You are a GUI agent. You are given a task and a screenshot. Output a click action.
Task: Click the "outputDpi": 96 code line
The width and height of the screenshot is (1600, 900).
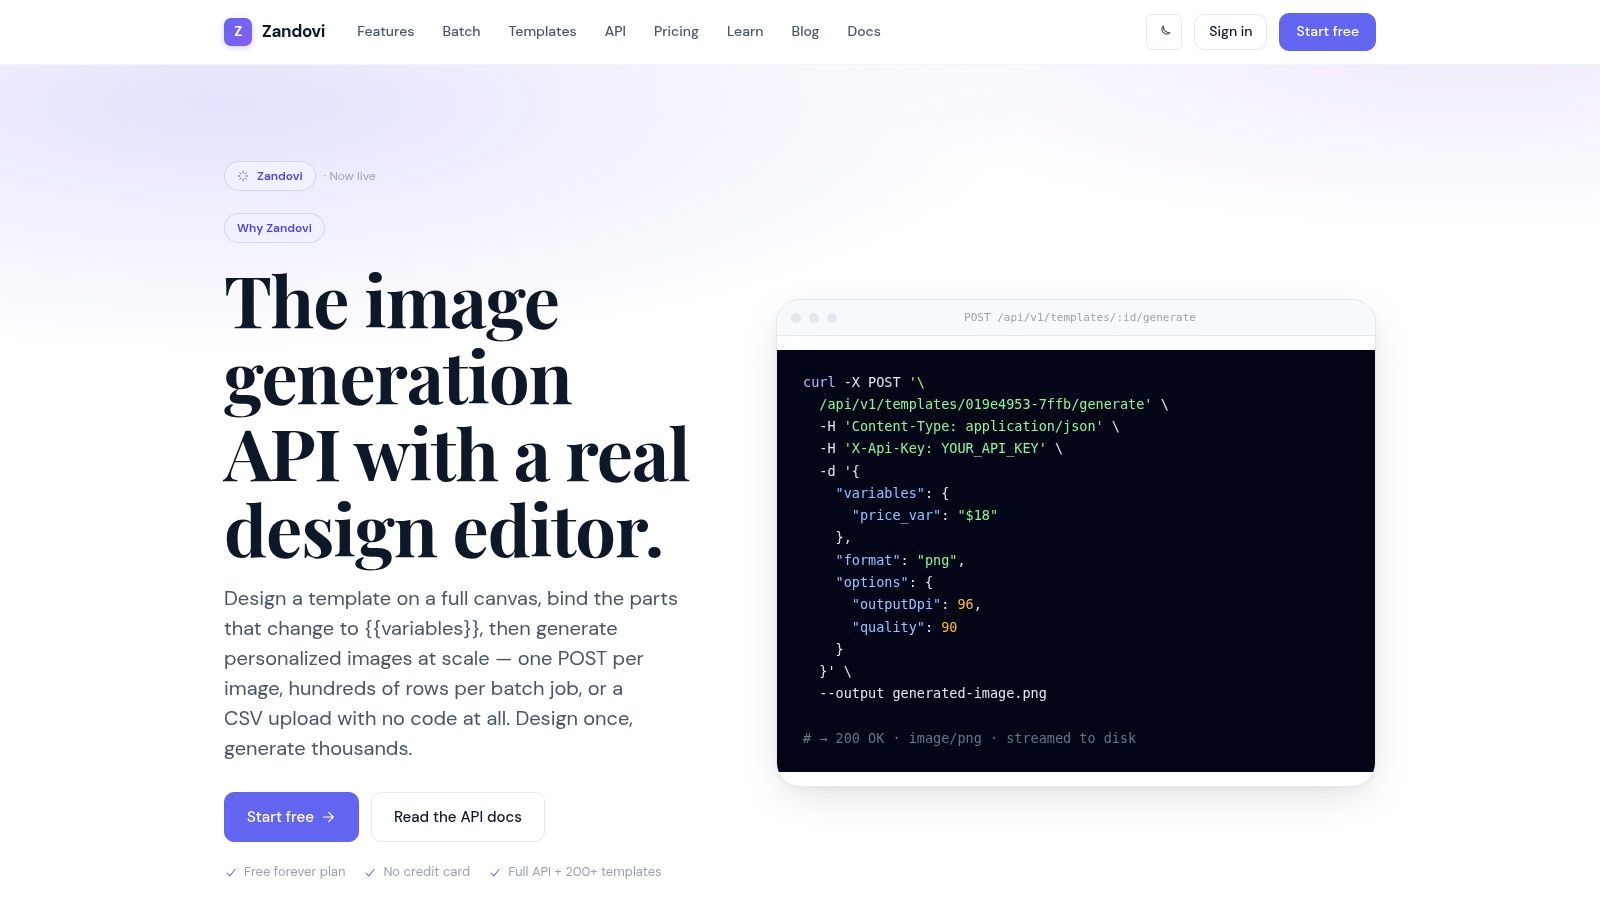click(x=916, y=604)
